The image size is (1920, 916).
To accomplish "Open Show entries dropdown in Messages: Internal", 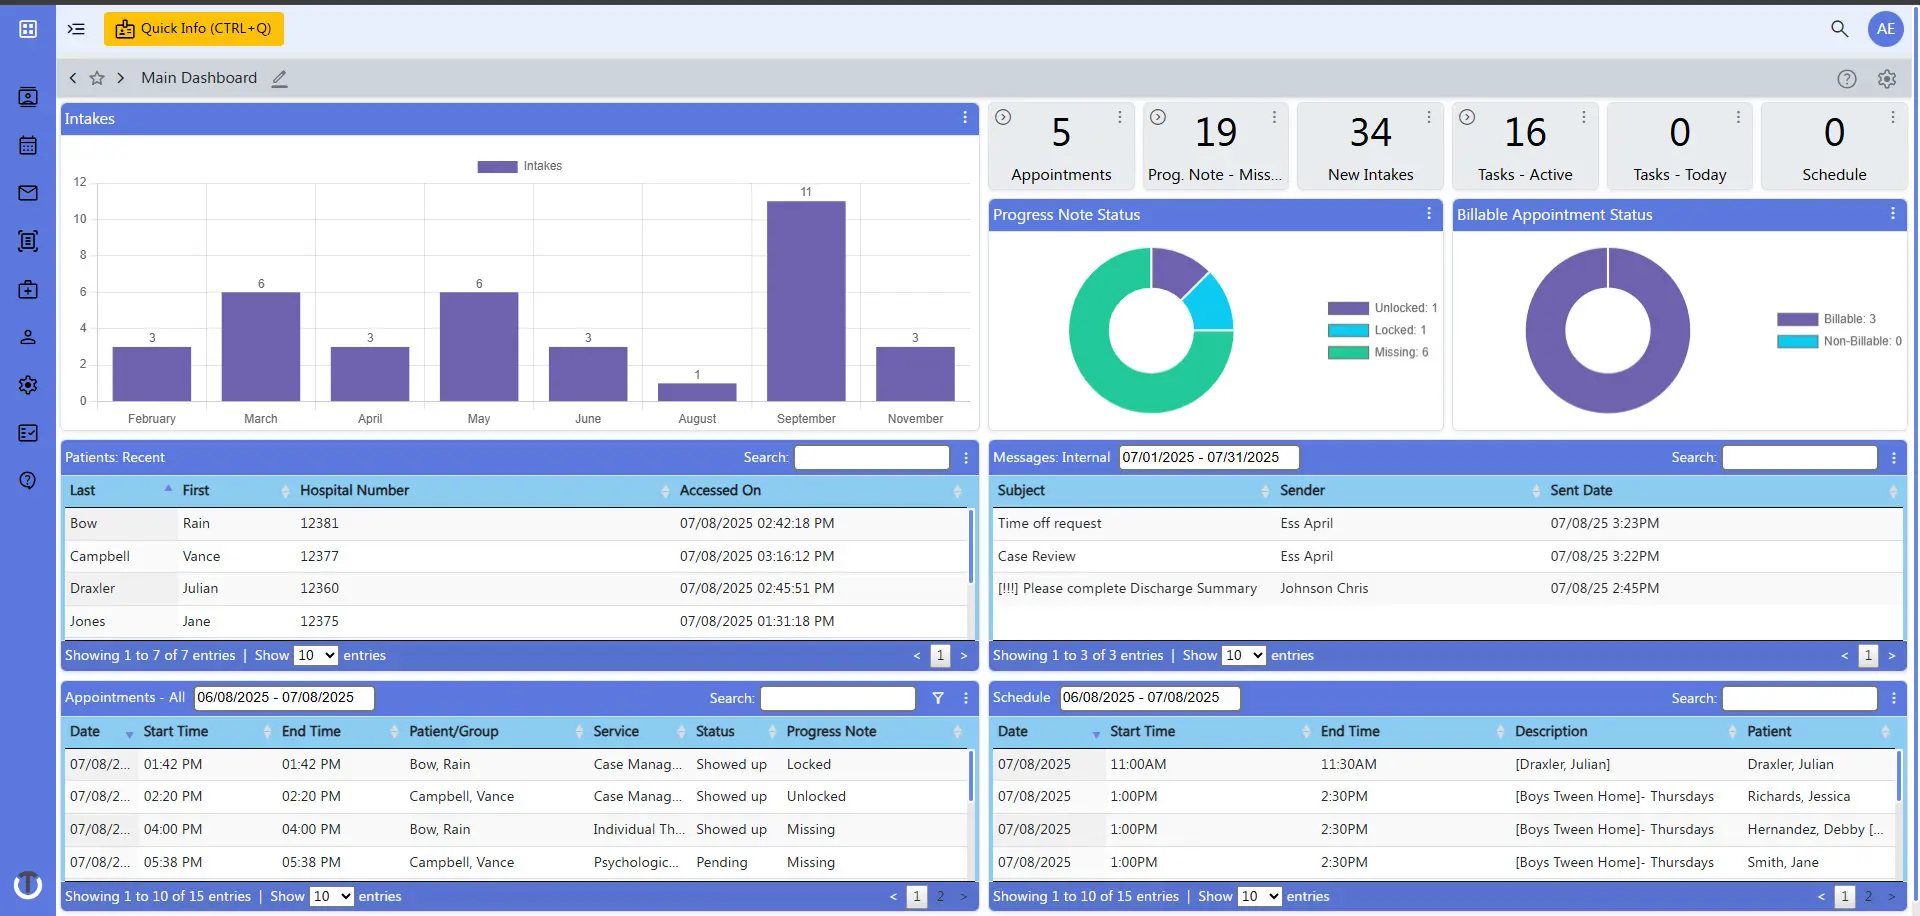I will pos(1243,656).
